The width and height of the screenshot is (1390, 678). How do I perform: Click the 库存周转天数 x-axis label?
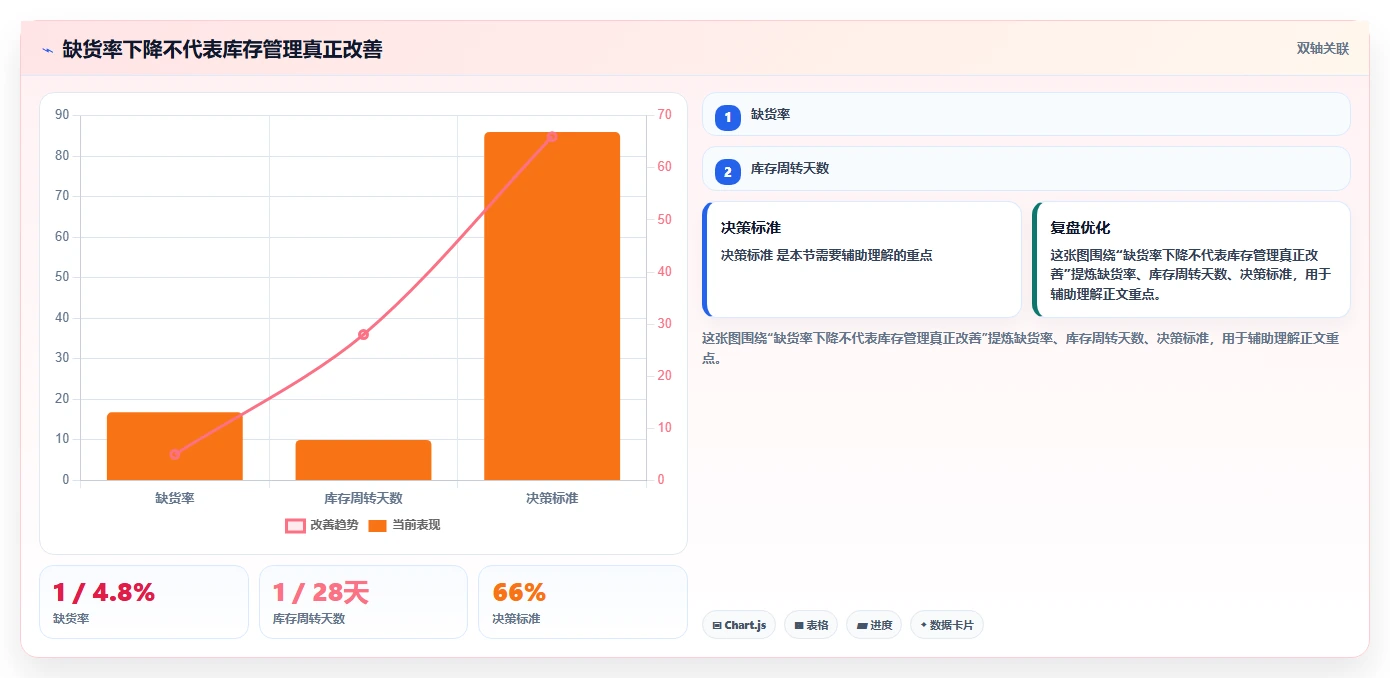[363, 498]
